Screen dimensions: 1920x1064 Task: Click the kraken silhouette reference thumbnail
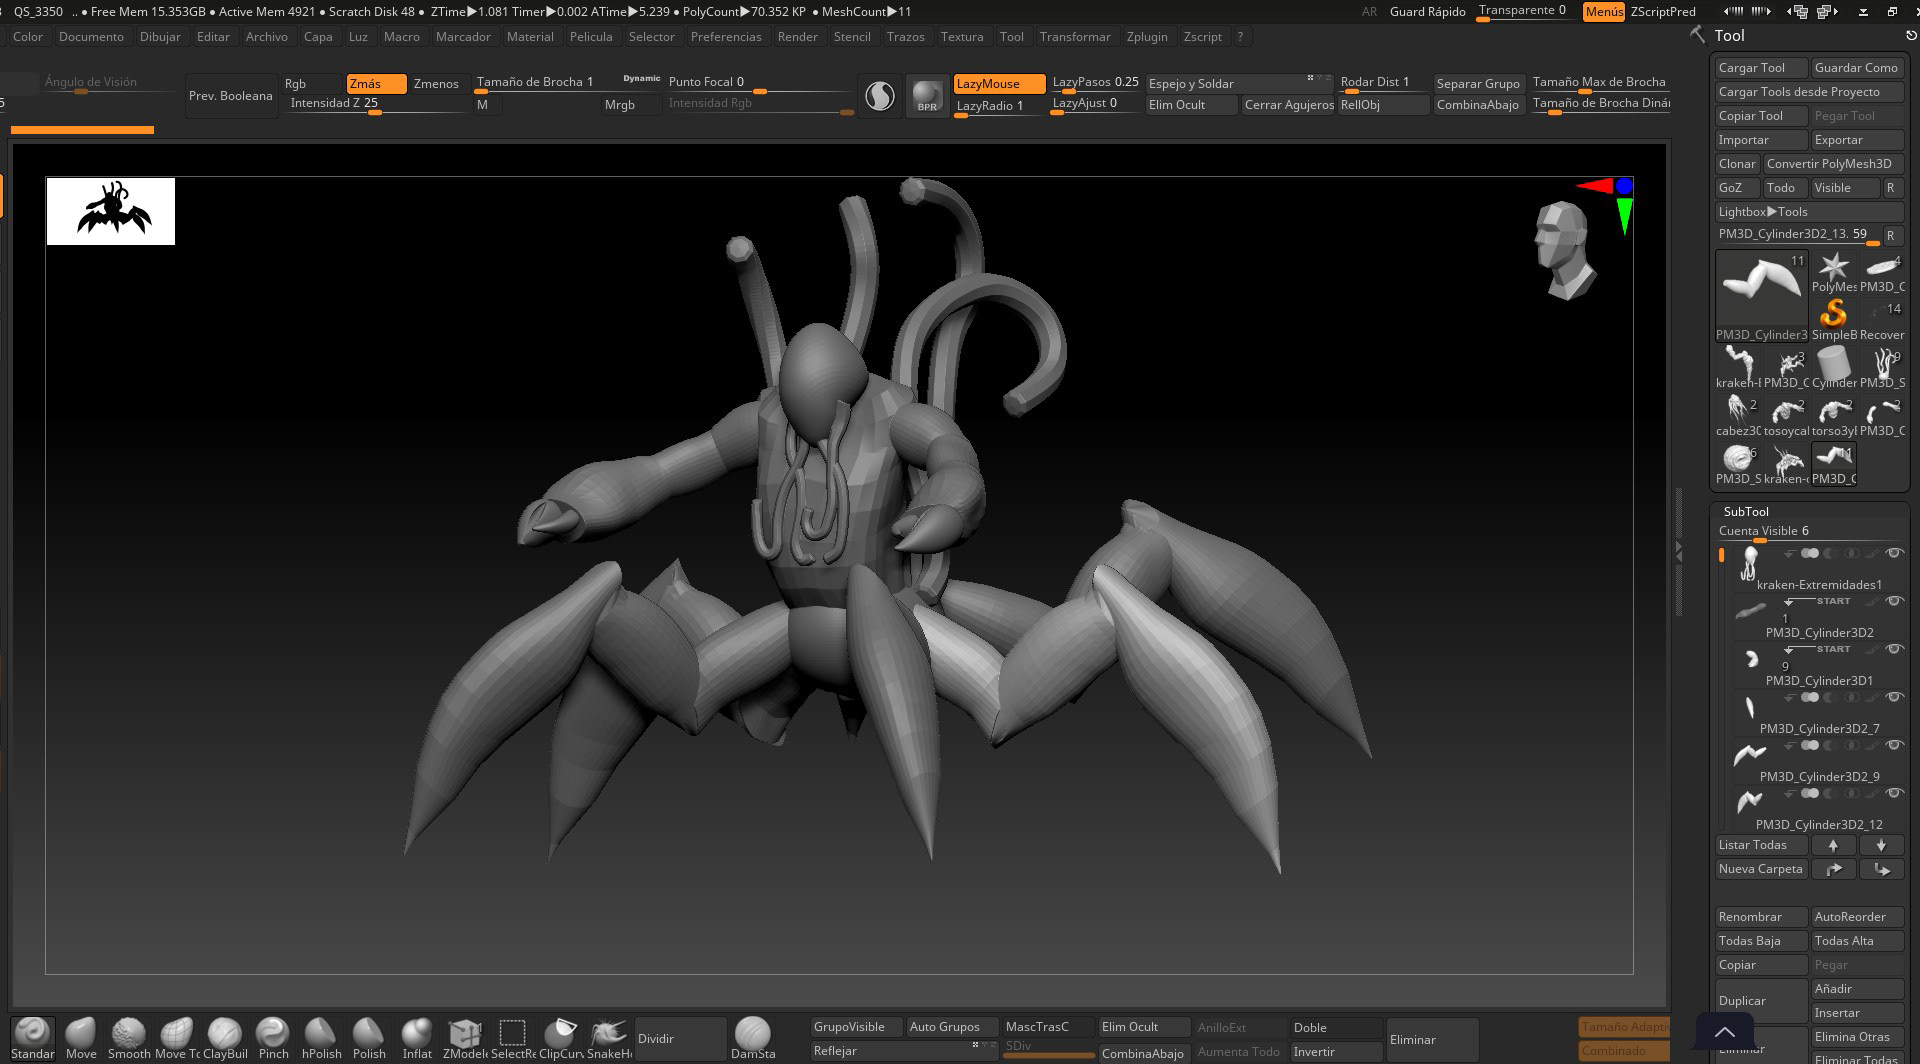coord(110,211)
